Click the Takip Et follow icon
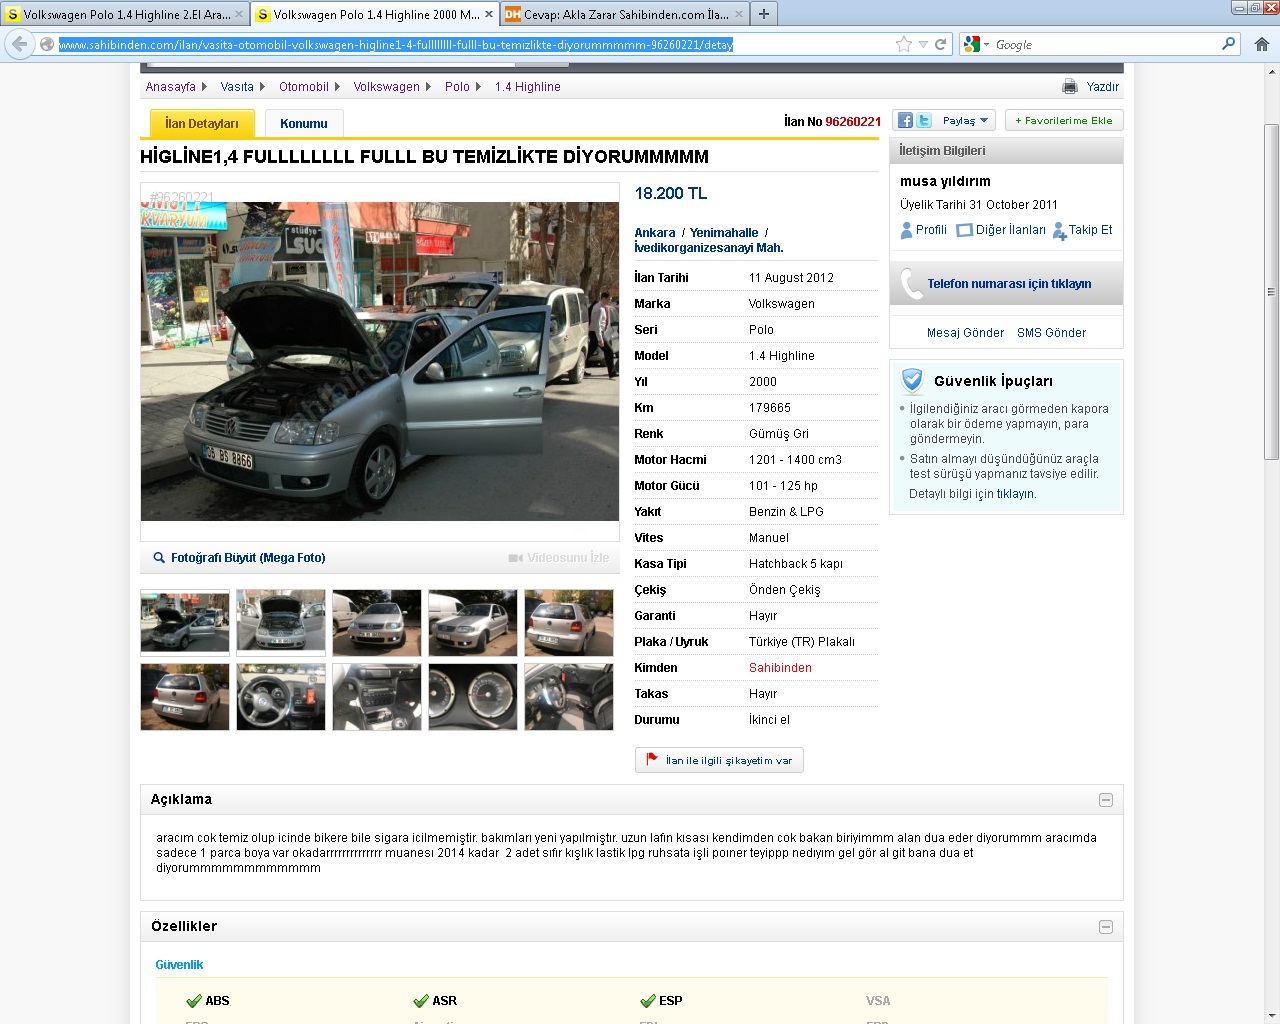This screenshot has height=1024, width=1280. coord(1059,231)
